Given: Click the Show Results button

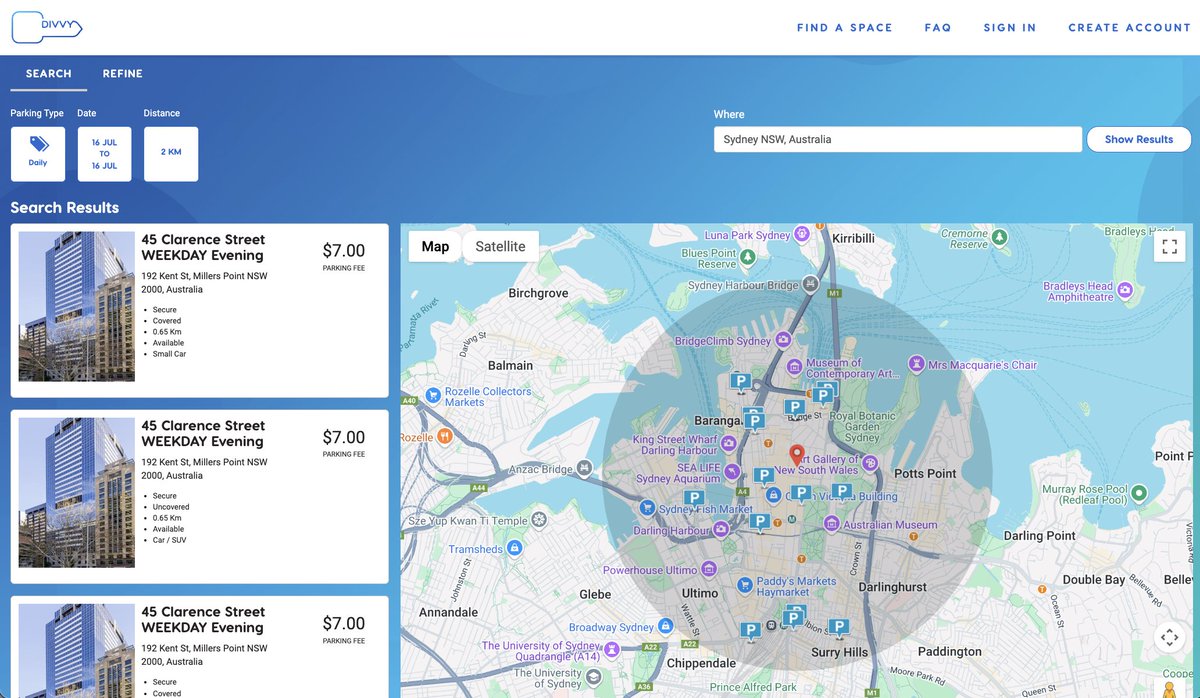Looking at the screenshot, I should [1139, 139].
